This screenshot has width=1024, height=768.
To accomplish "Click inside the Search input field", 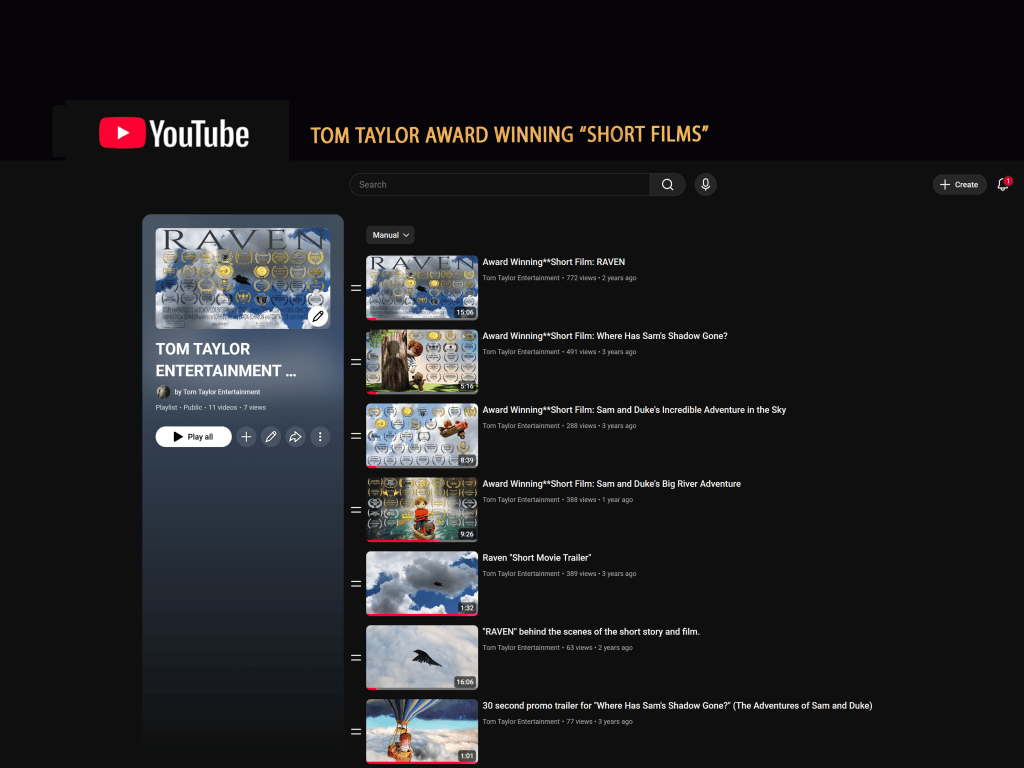I will pyautogui.click(x=500, y=185).
